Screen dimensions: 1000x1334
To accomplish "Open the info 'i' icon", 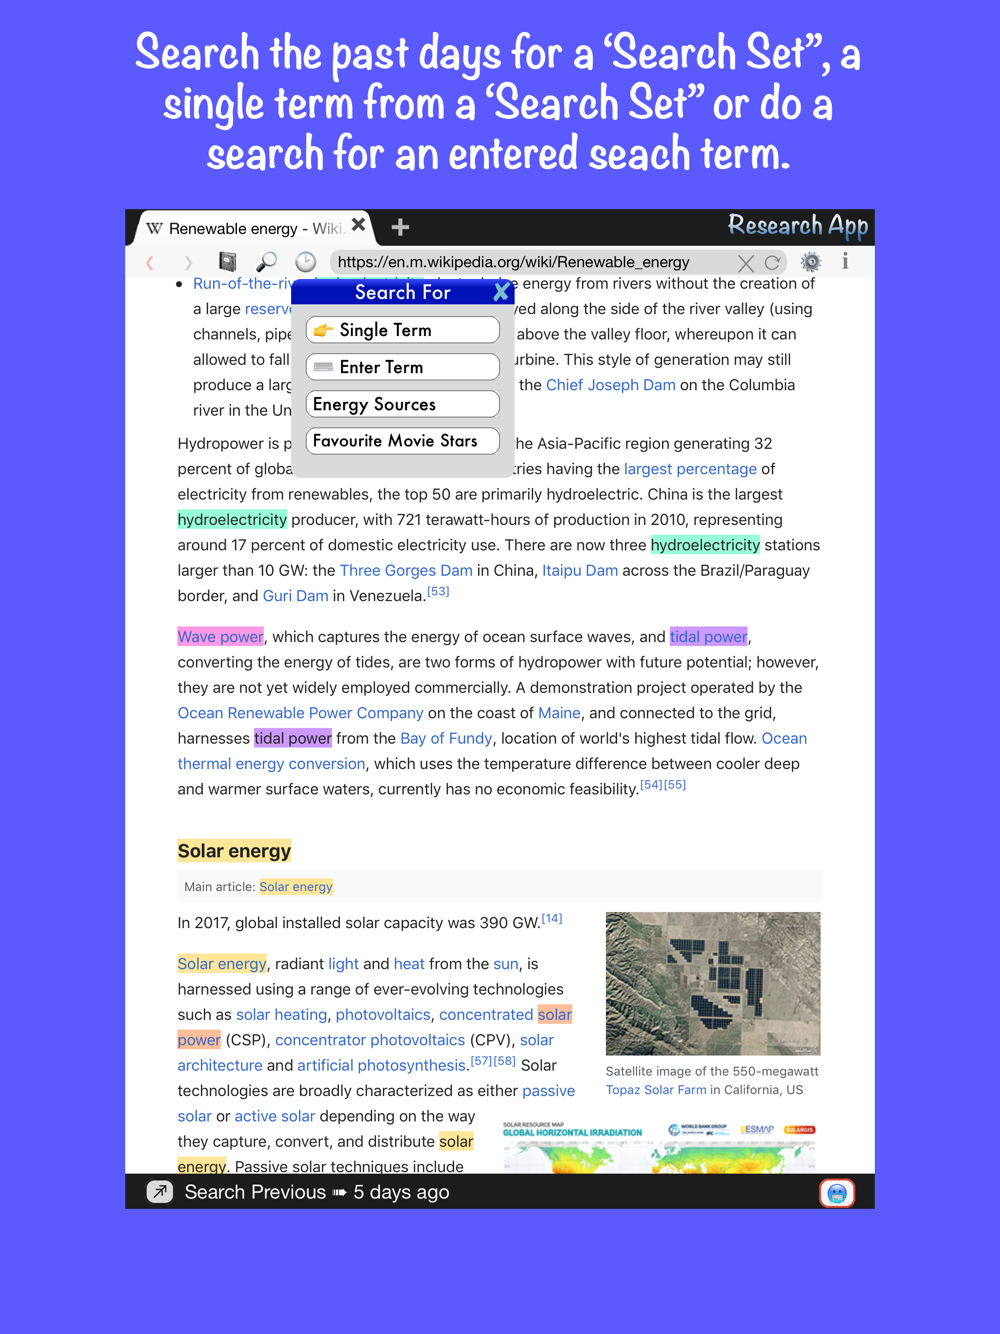I will pyautogui.click(x=845, y=262).
